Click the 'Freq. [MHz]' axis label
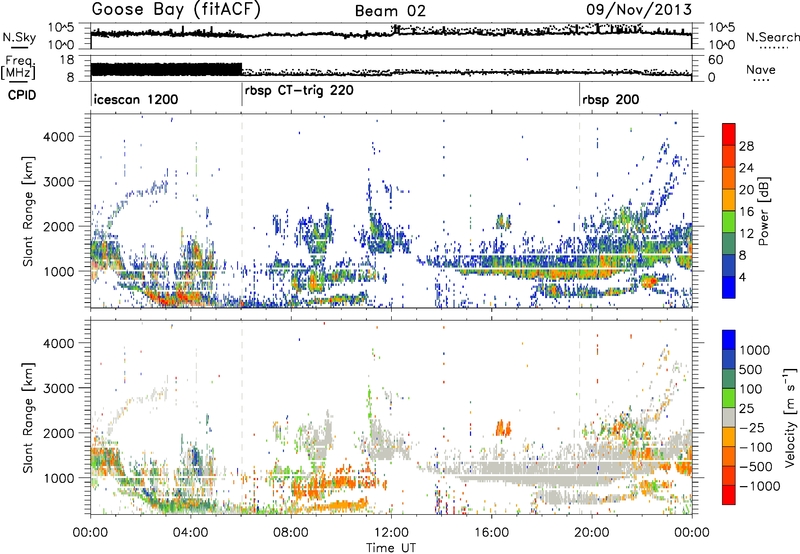The width and height of the screenshot is (800, 554). click(x=19, y=68)
